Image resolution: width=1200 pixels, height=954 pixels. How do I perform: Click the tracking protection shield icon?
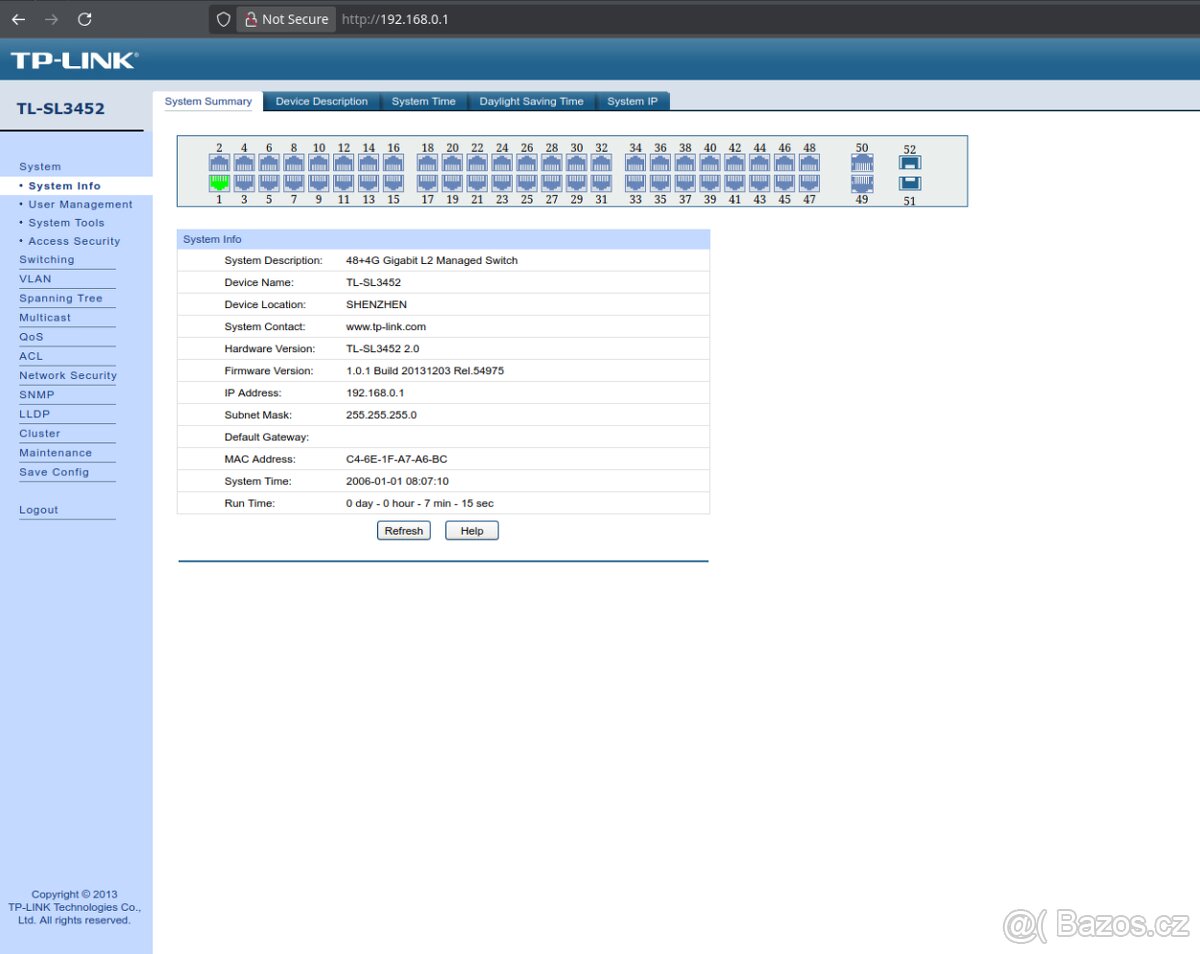click(222, 19)
